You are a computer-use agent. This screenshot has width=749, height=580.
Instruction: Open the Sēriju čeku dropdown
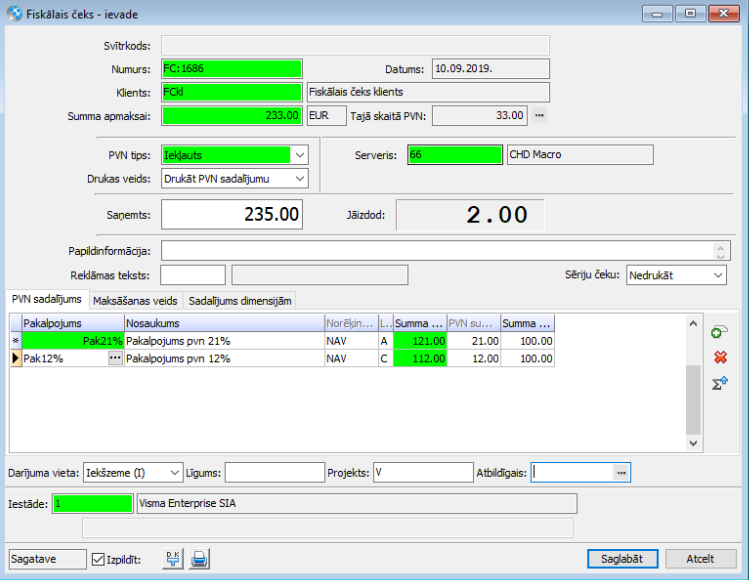click(717, 275)
